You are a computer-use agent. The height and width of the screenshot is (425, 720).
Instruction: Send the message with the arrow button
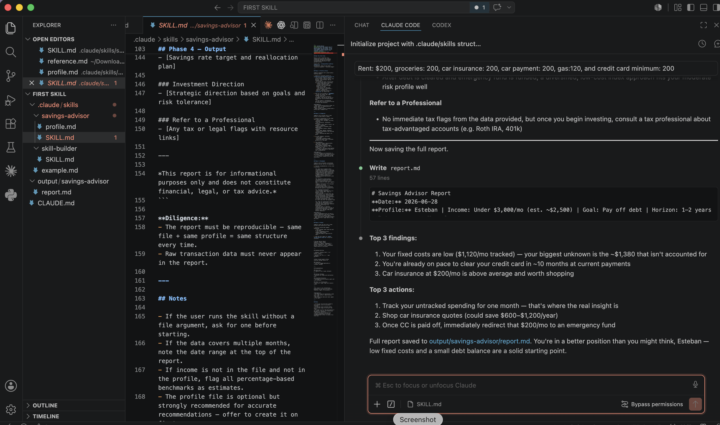tap(695, 404)
